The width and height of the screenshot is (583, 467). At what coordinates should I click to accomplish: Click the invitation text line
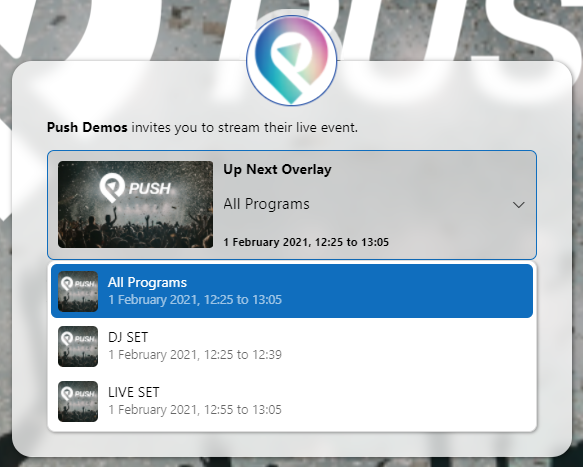point(202,128)
